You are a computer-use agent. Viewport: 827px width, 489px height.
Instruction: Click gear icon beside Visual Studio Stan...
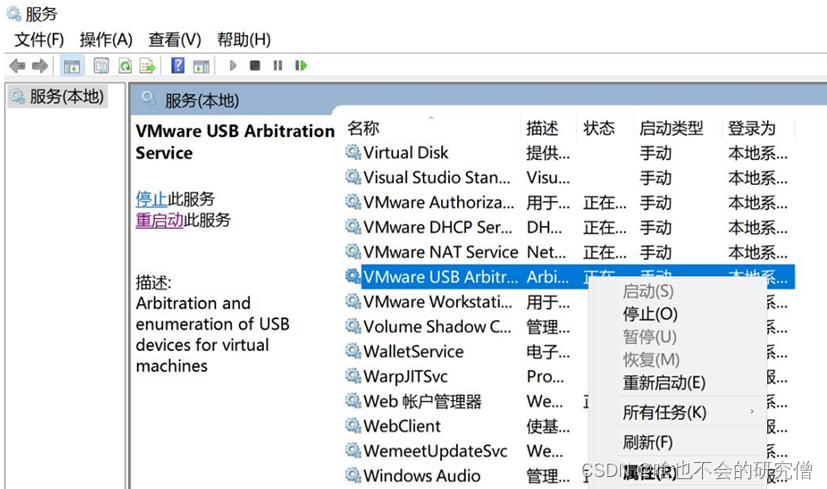pos(353,177)
